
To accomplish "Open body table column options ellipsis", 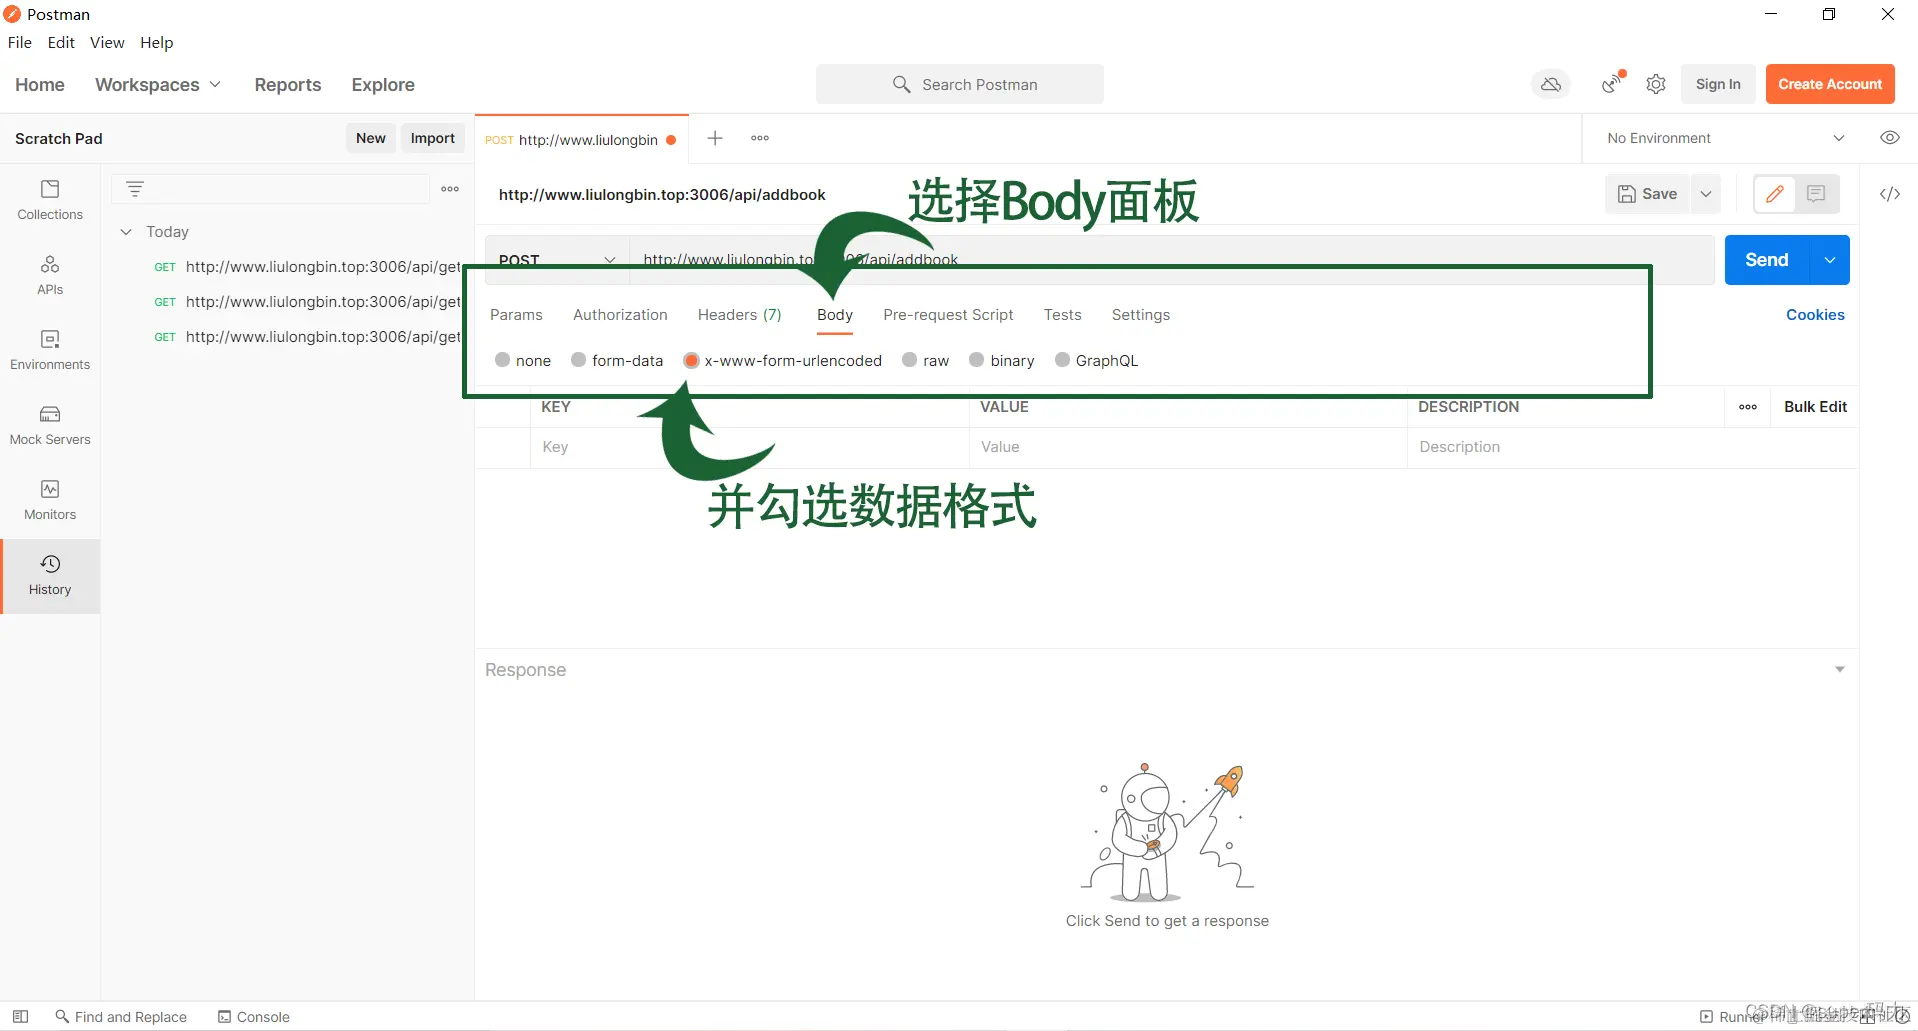I will pyautogui.click(x=1748, y=407).
